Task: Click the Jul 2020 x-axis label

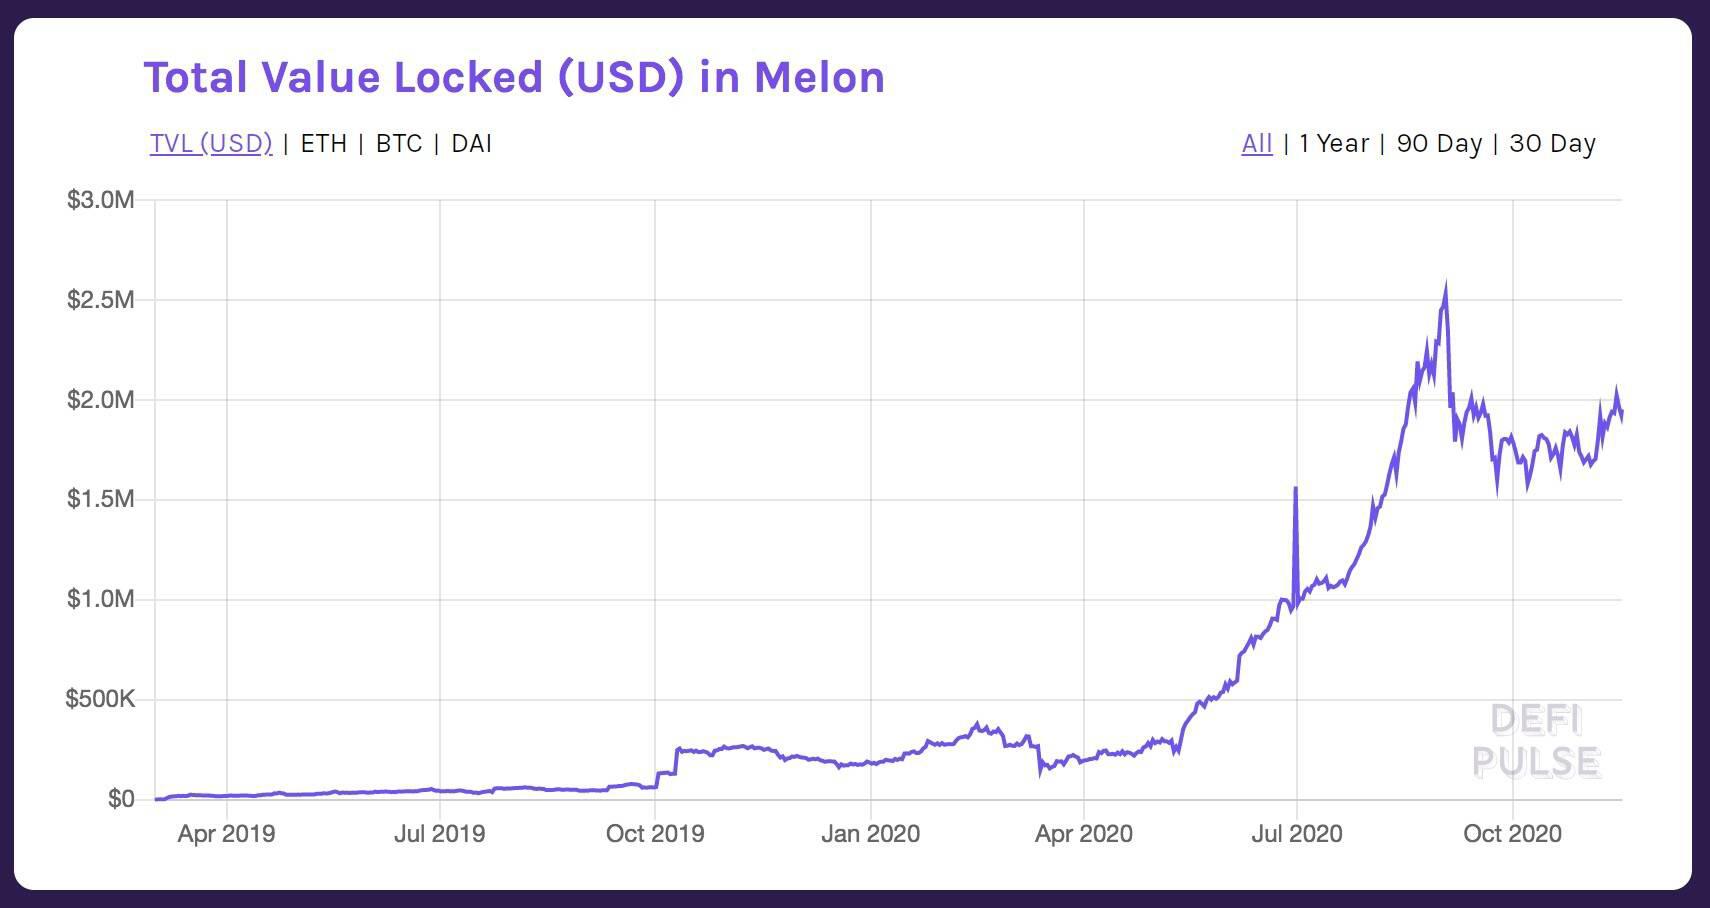Action: tap(1297, 833)
